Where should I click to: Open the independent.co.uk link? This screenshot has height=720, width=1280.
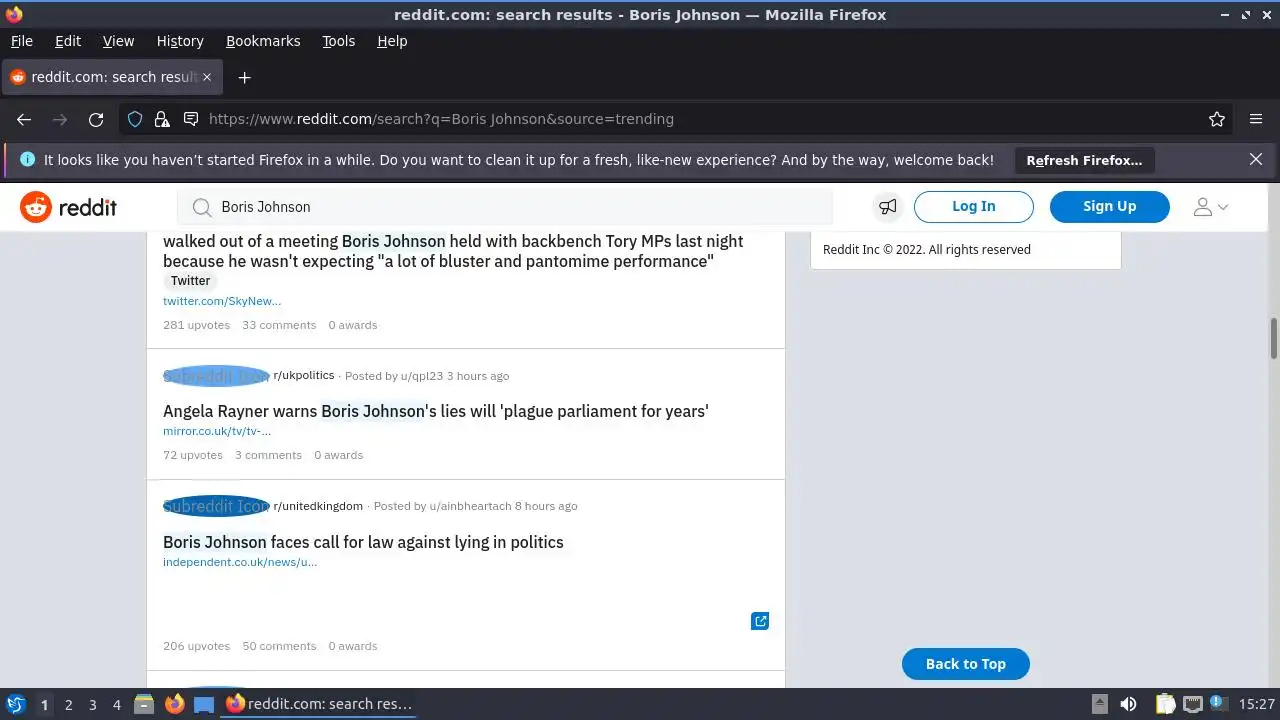[240, 562]
